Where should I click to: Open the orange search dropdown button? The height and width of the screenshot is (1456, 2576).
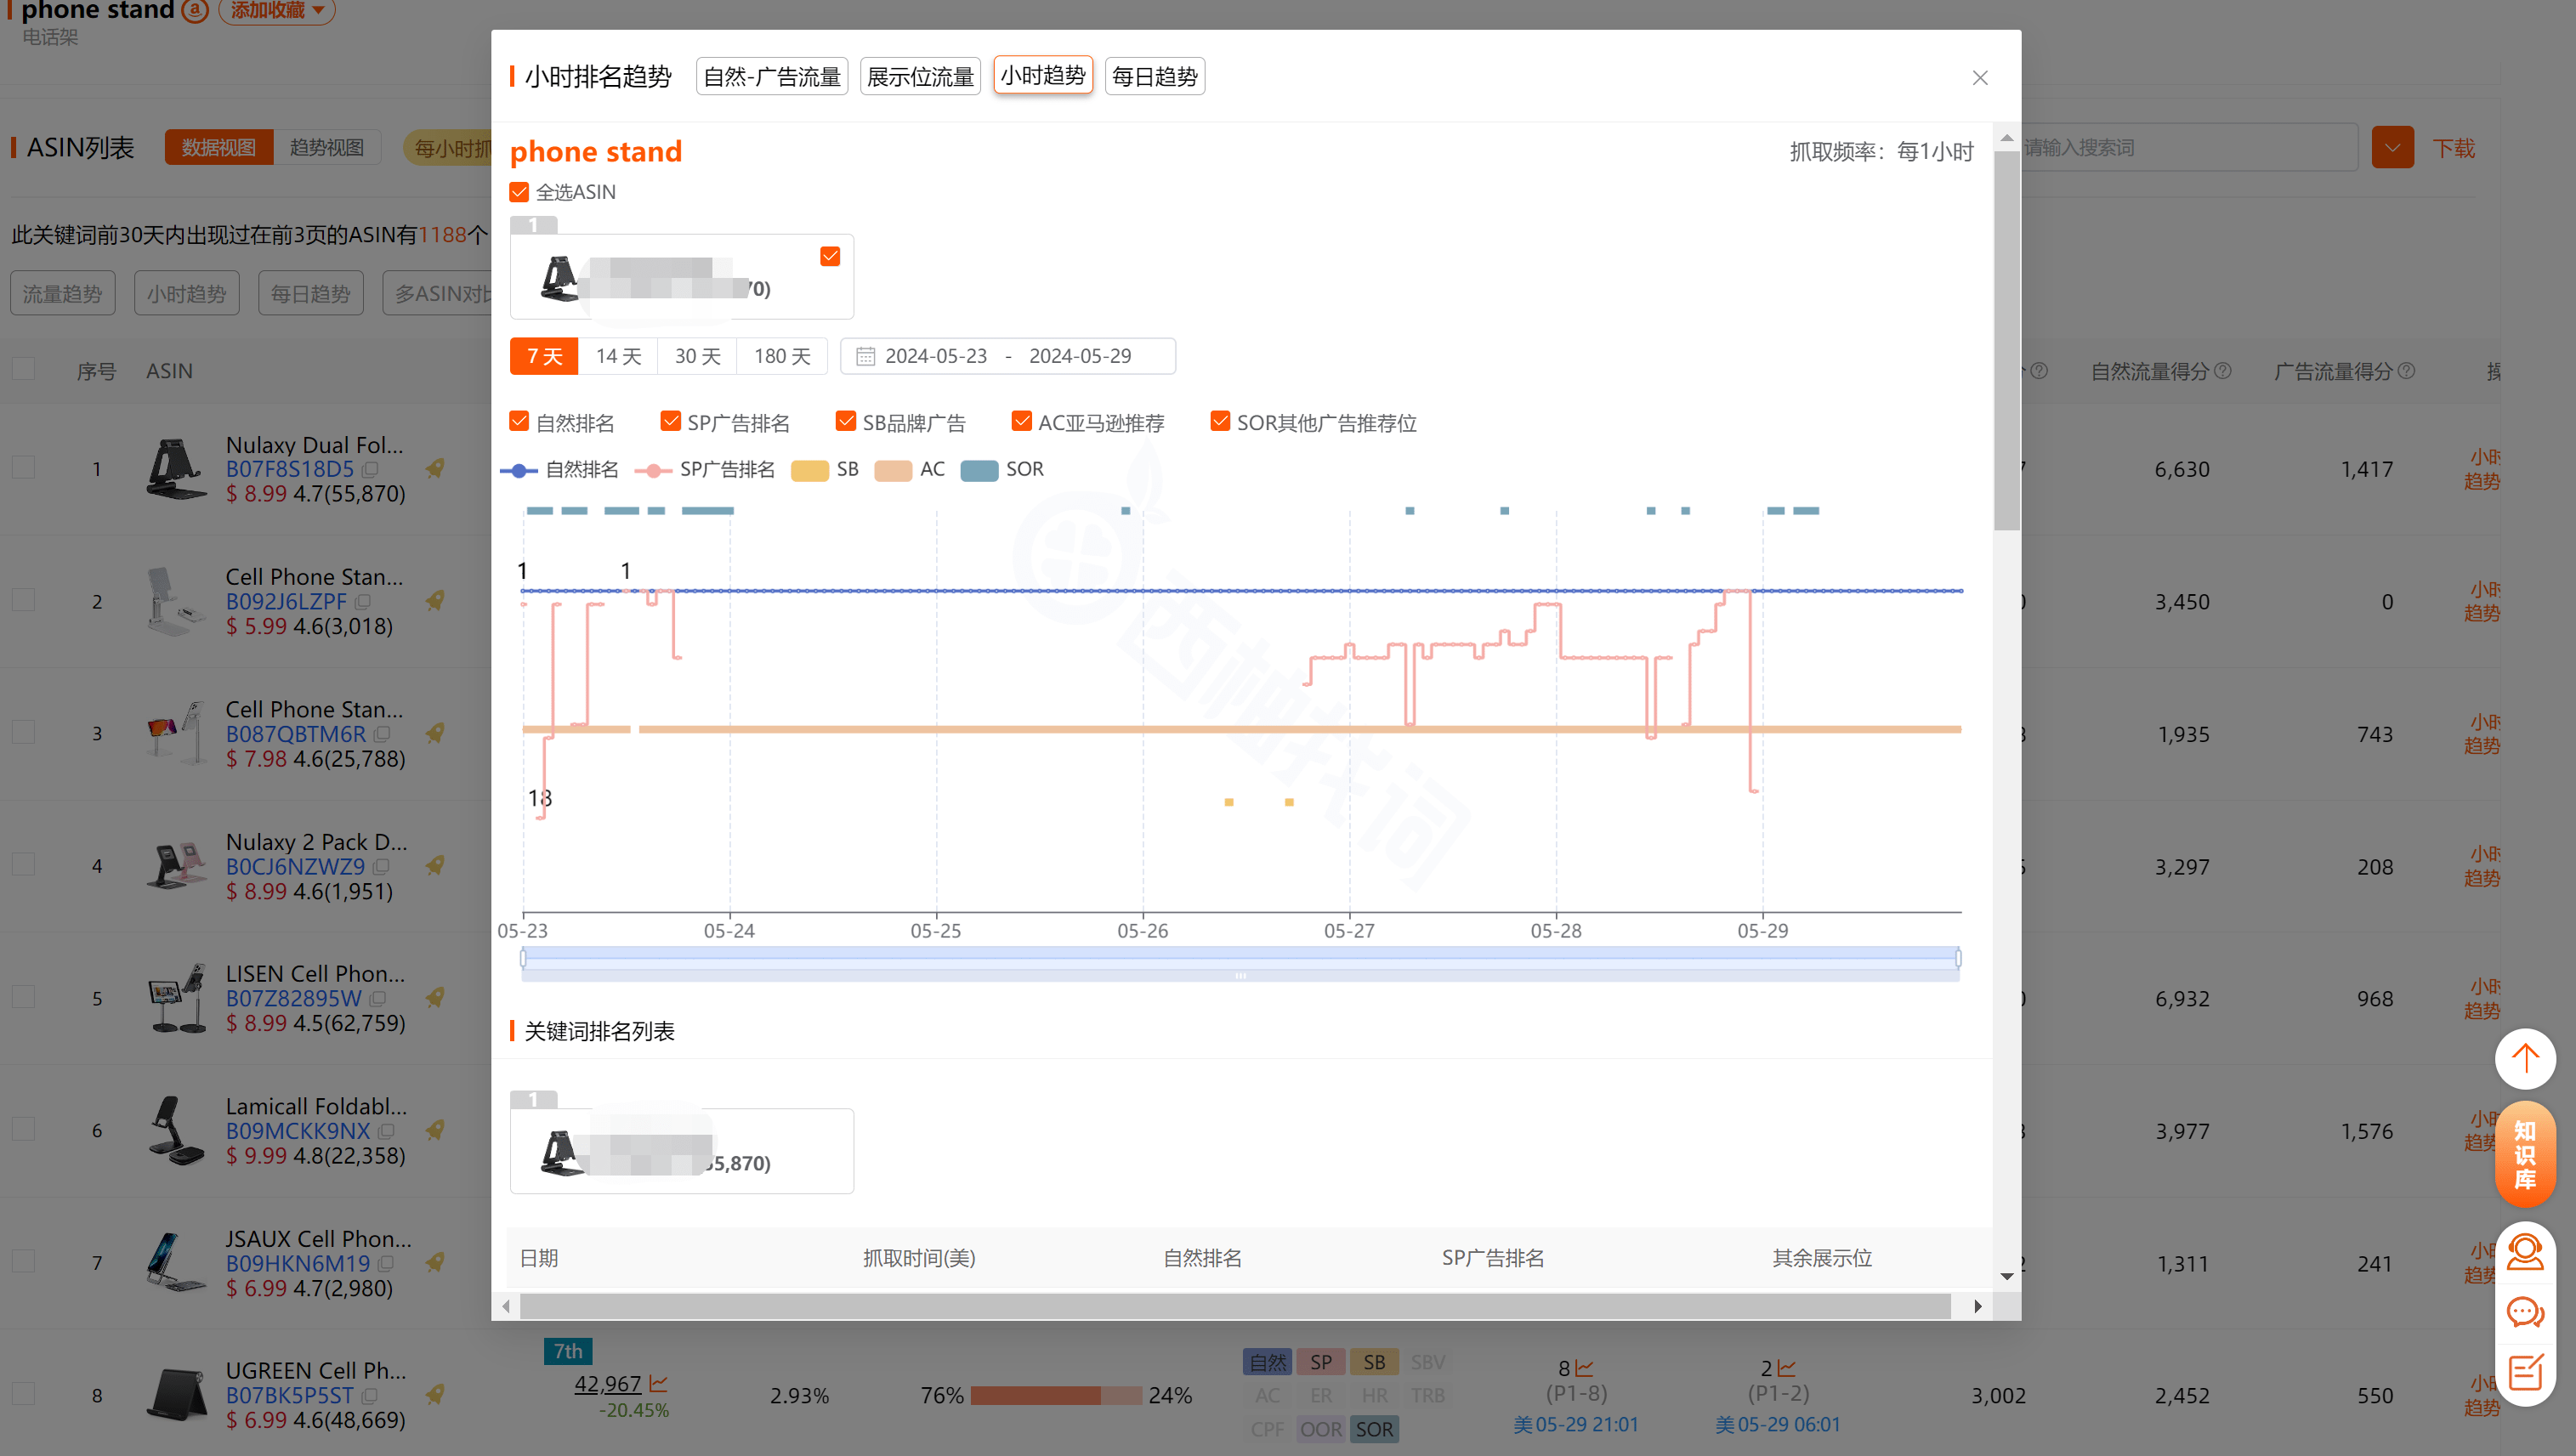[2392, 148]
